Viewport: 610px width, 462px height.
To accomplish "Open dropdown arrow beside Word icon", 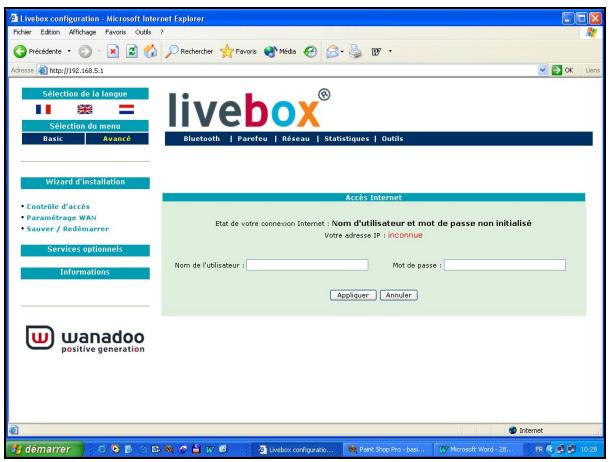I will coord(390,51).
